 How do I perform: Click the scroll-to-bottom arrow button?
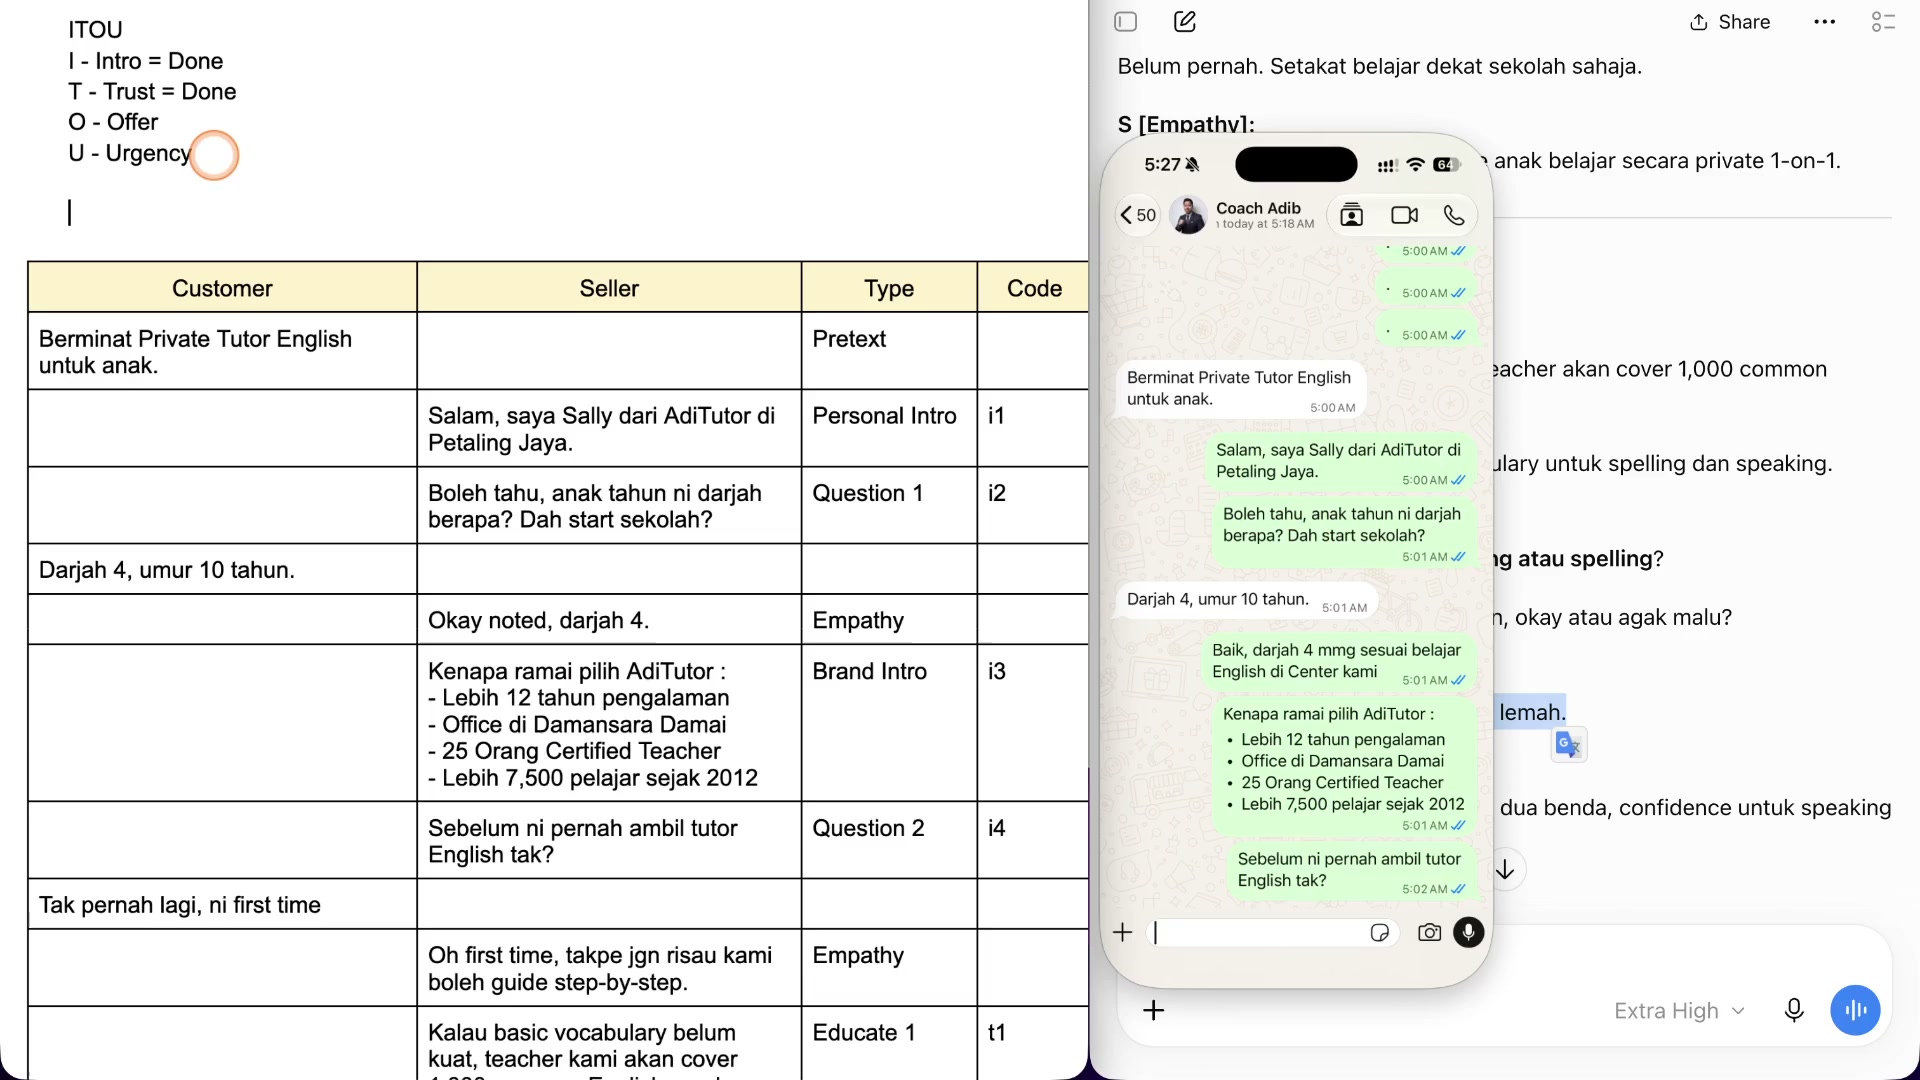click(1505, 870)
